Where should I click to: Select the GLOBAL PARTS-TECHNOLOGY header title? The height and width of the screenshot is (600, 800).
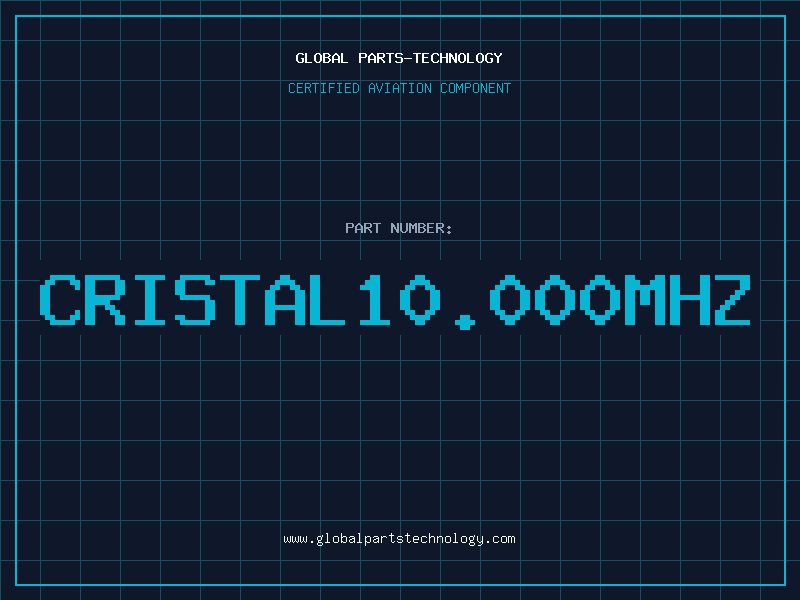tap(399, 58)
